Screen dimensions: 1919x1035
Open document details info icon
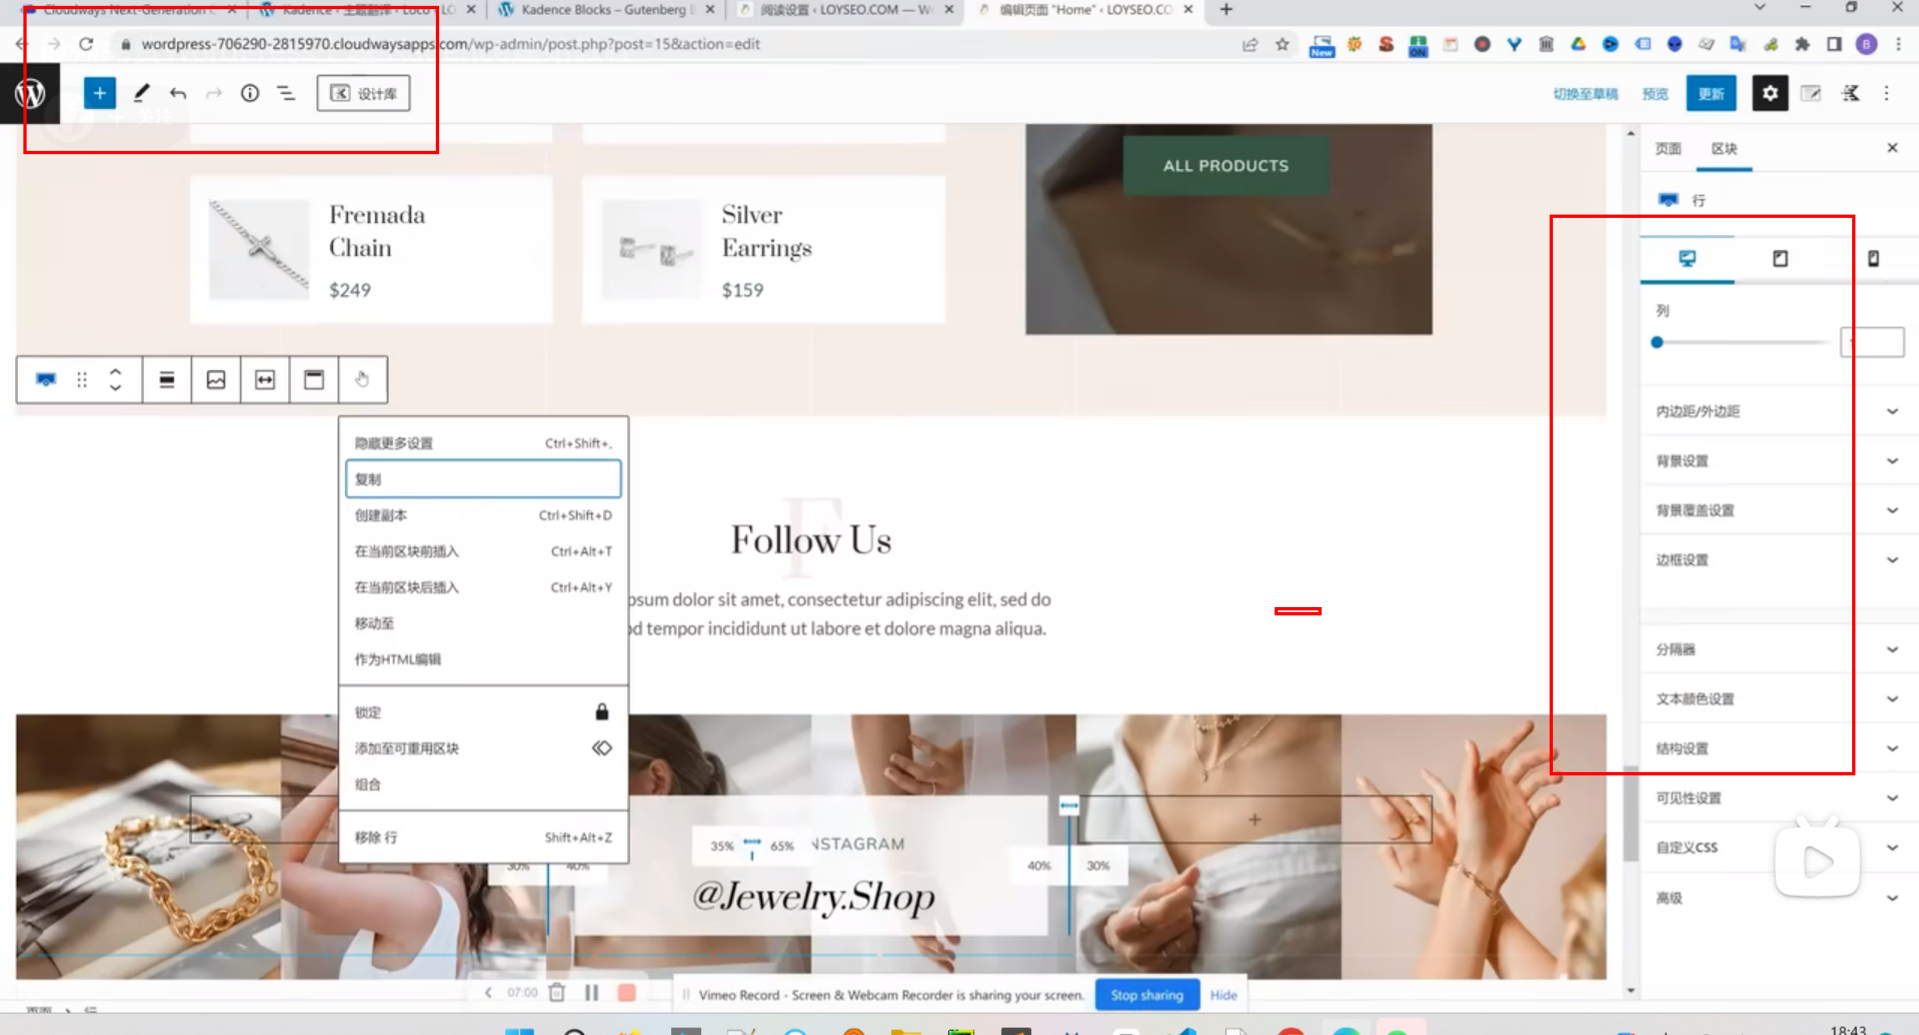[250, 93]
